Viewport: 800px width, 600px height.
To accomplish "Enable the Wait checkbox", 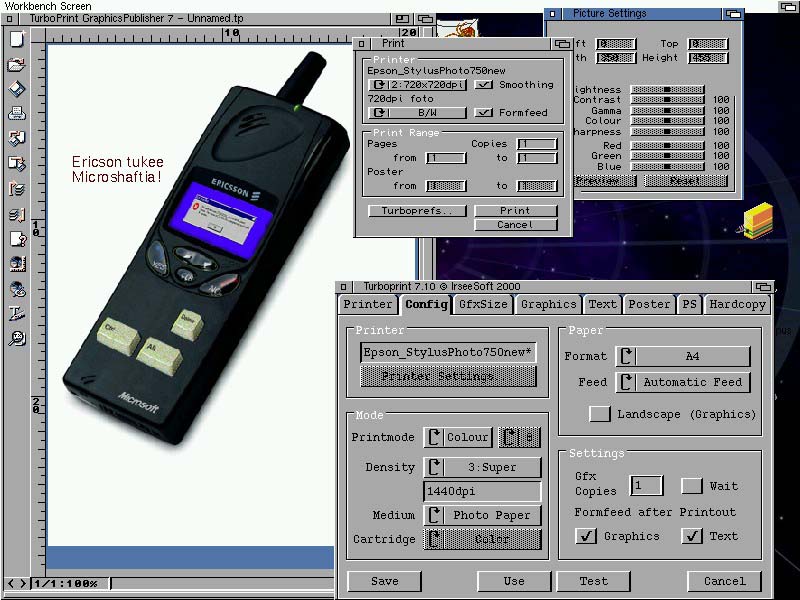I will pyautogui.click(x=691, y=485).
